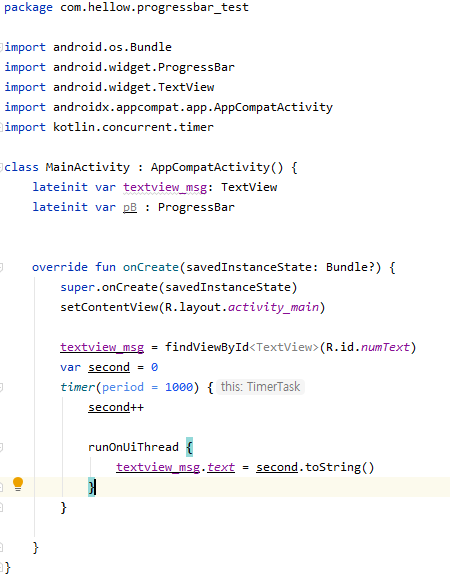The image size is (450, 588).
Task: Click the kotlin.concurrent.timer import
Action: [133, 127]
